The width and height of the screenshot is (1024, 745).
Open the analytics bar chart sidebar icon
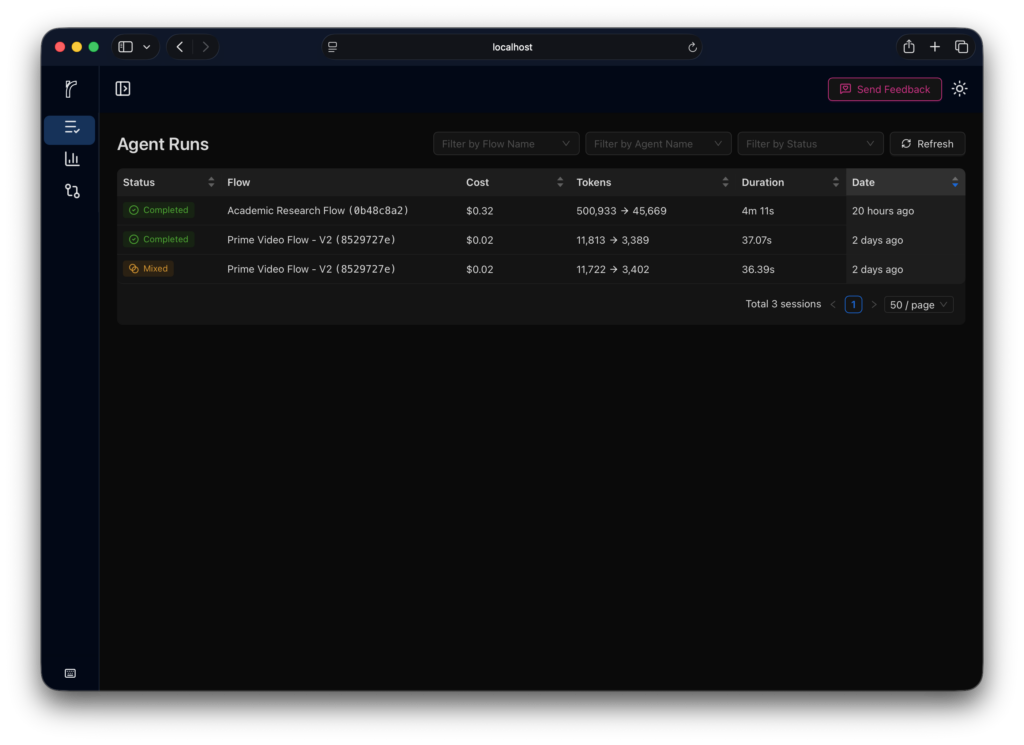[71, 159]
